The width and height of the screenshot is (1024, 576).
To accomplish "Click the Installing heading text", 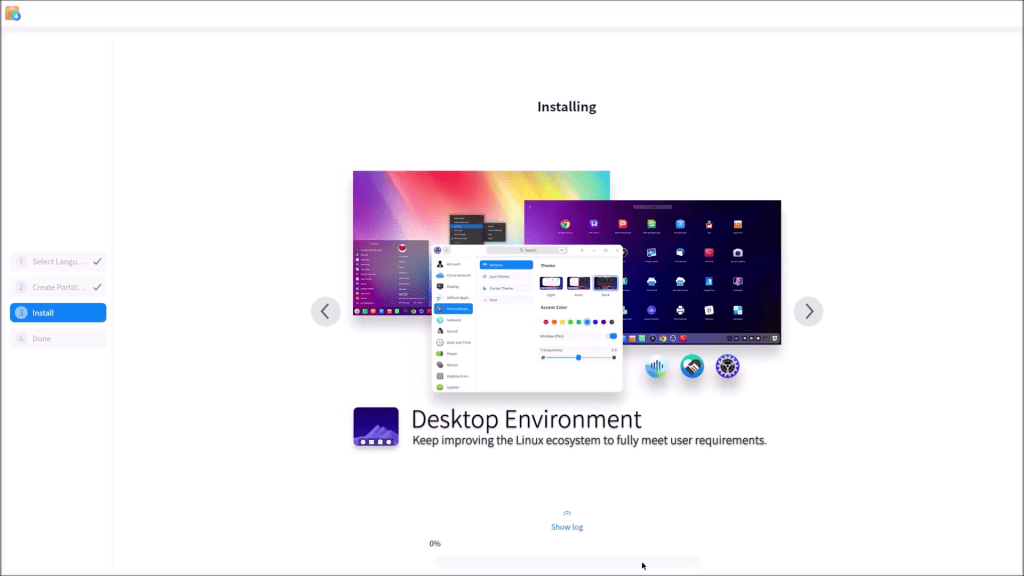I will [567, 107].
